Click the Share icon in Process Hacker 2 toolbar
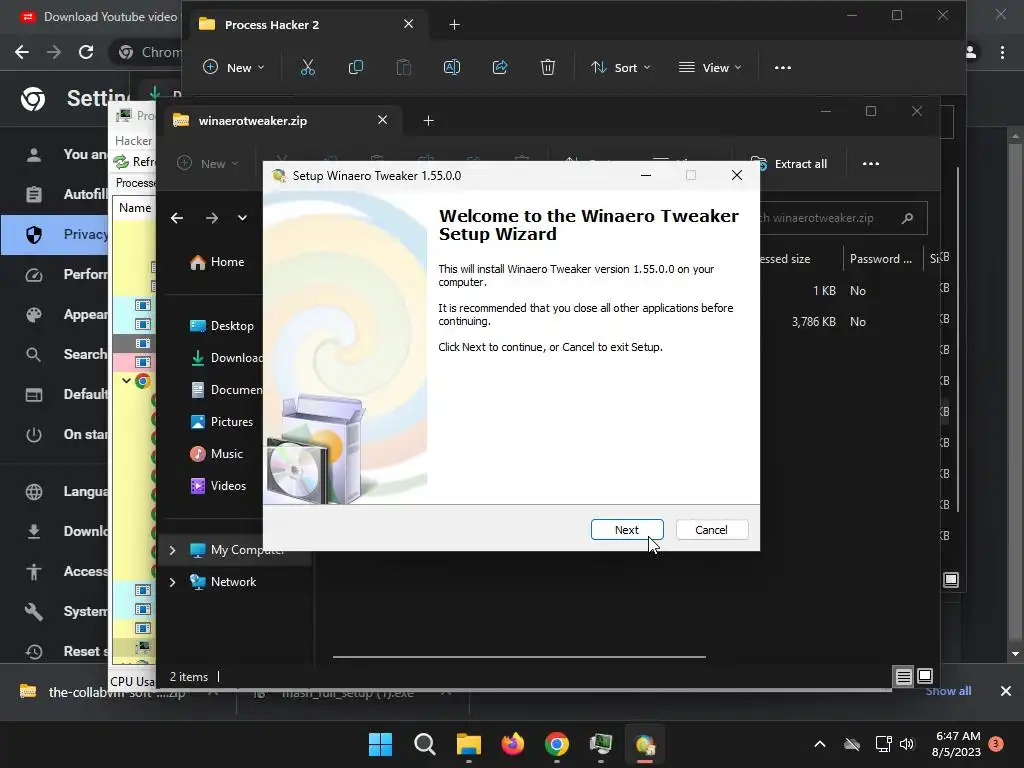Screen dimensions: 1024x768 click(x=500, y=67)
